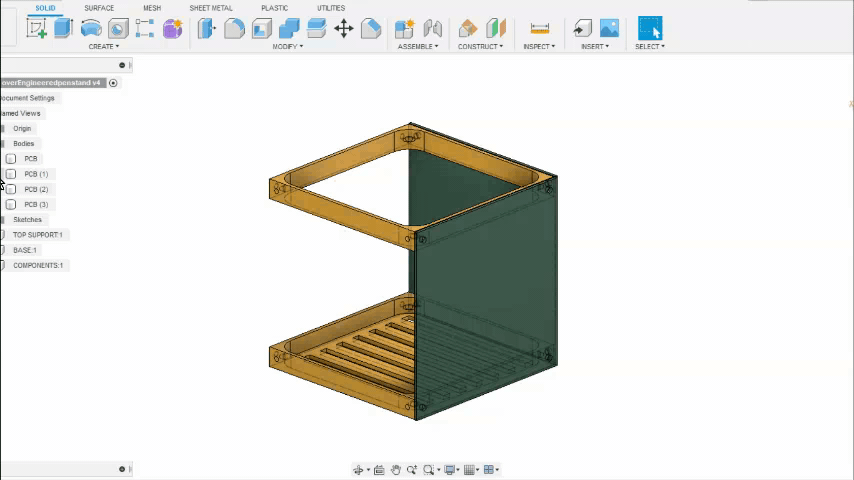The width and height of the screenshot is (854, 480).
Task: Select the Document Settings browser item
Action: click(27, 98)
